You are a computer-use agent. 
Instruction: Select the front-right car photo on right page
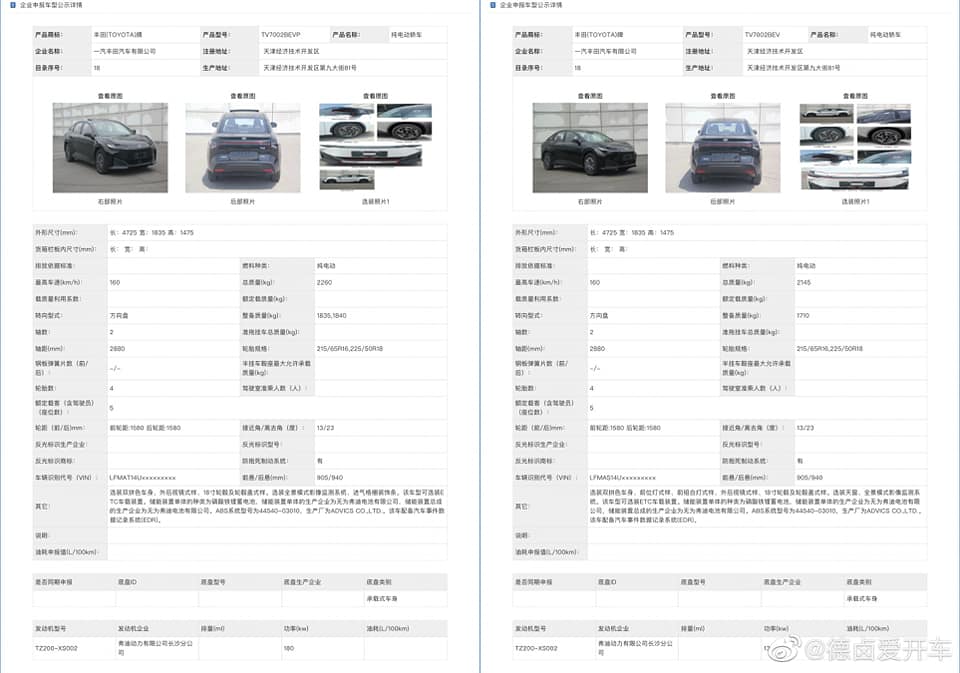[x=590, y=148]
